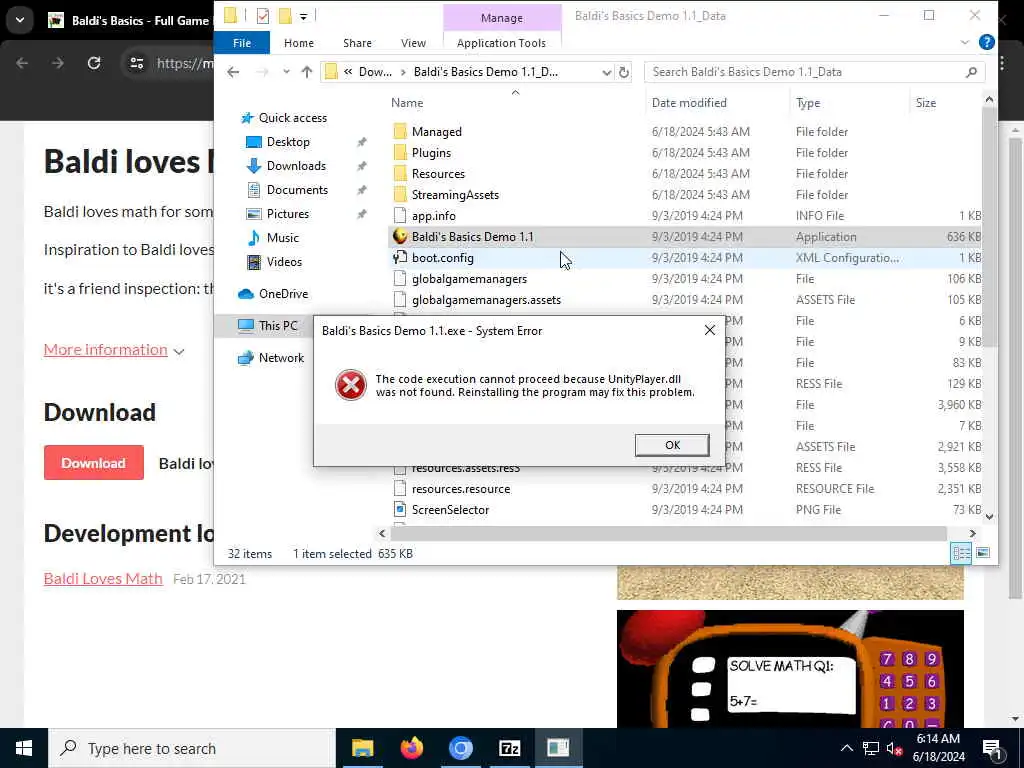Click the Explorer back arrow
The width and height of the screenshot is (1024, 768).
(233, 72)
